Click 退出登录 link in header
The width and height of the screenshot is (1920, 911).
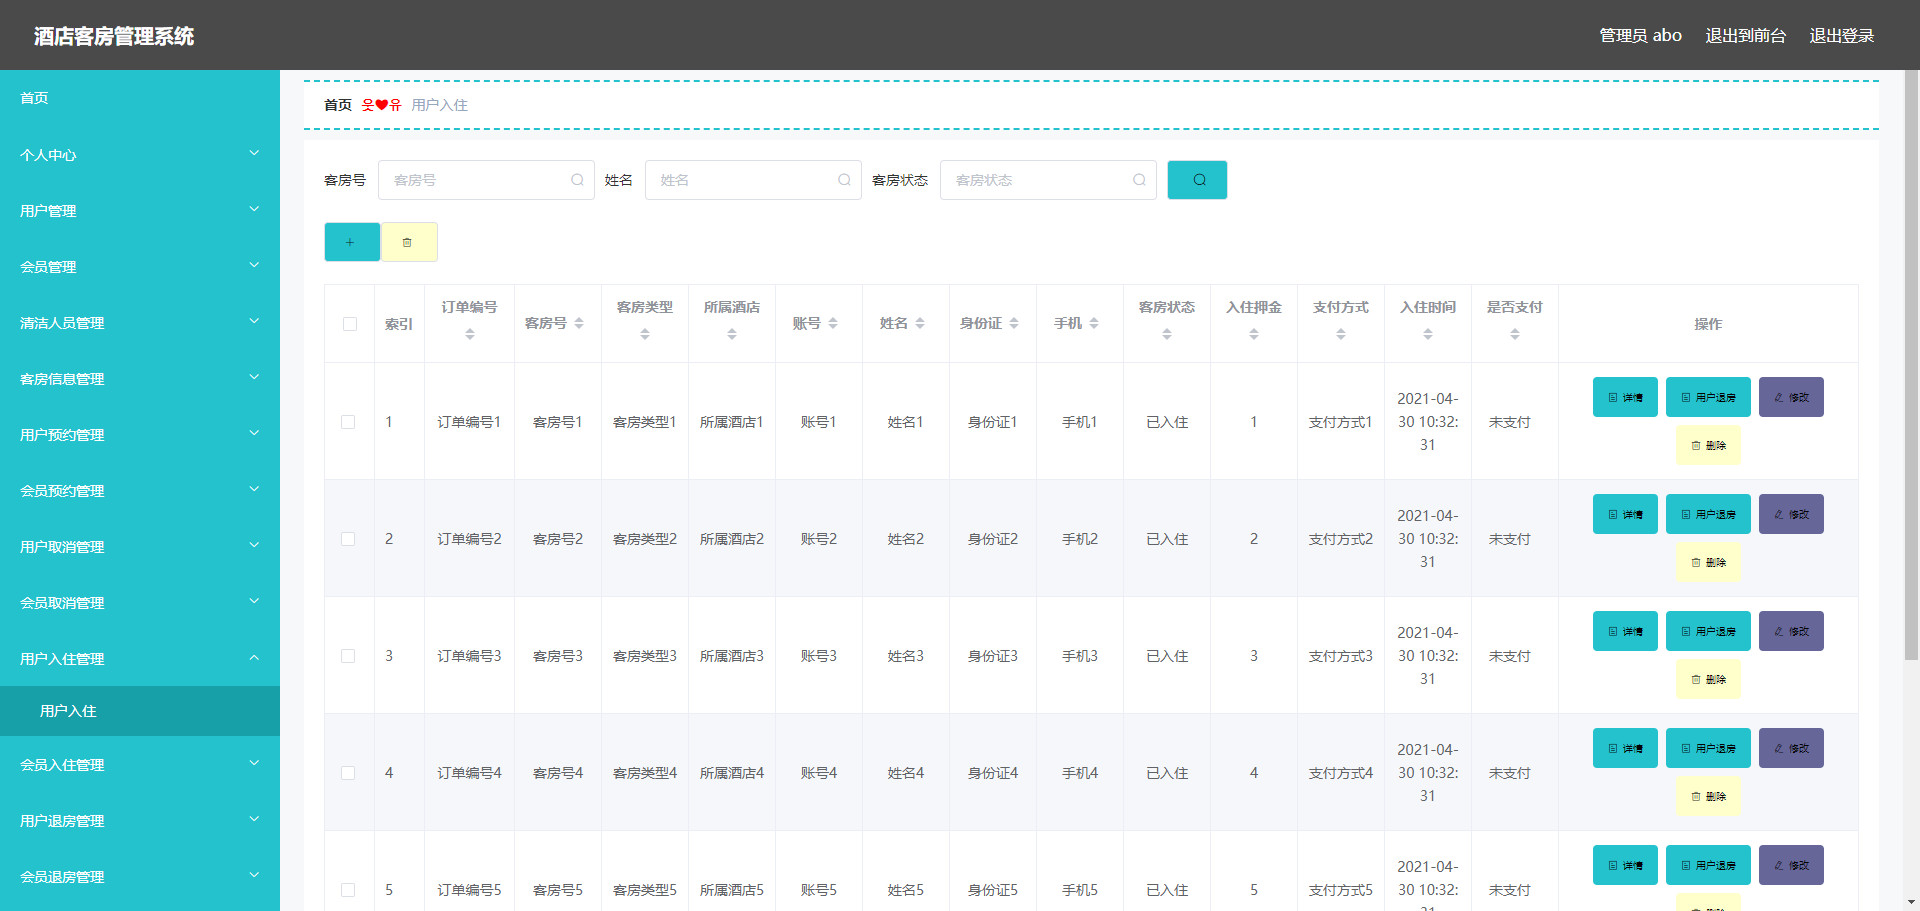pos(1841,35)
